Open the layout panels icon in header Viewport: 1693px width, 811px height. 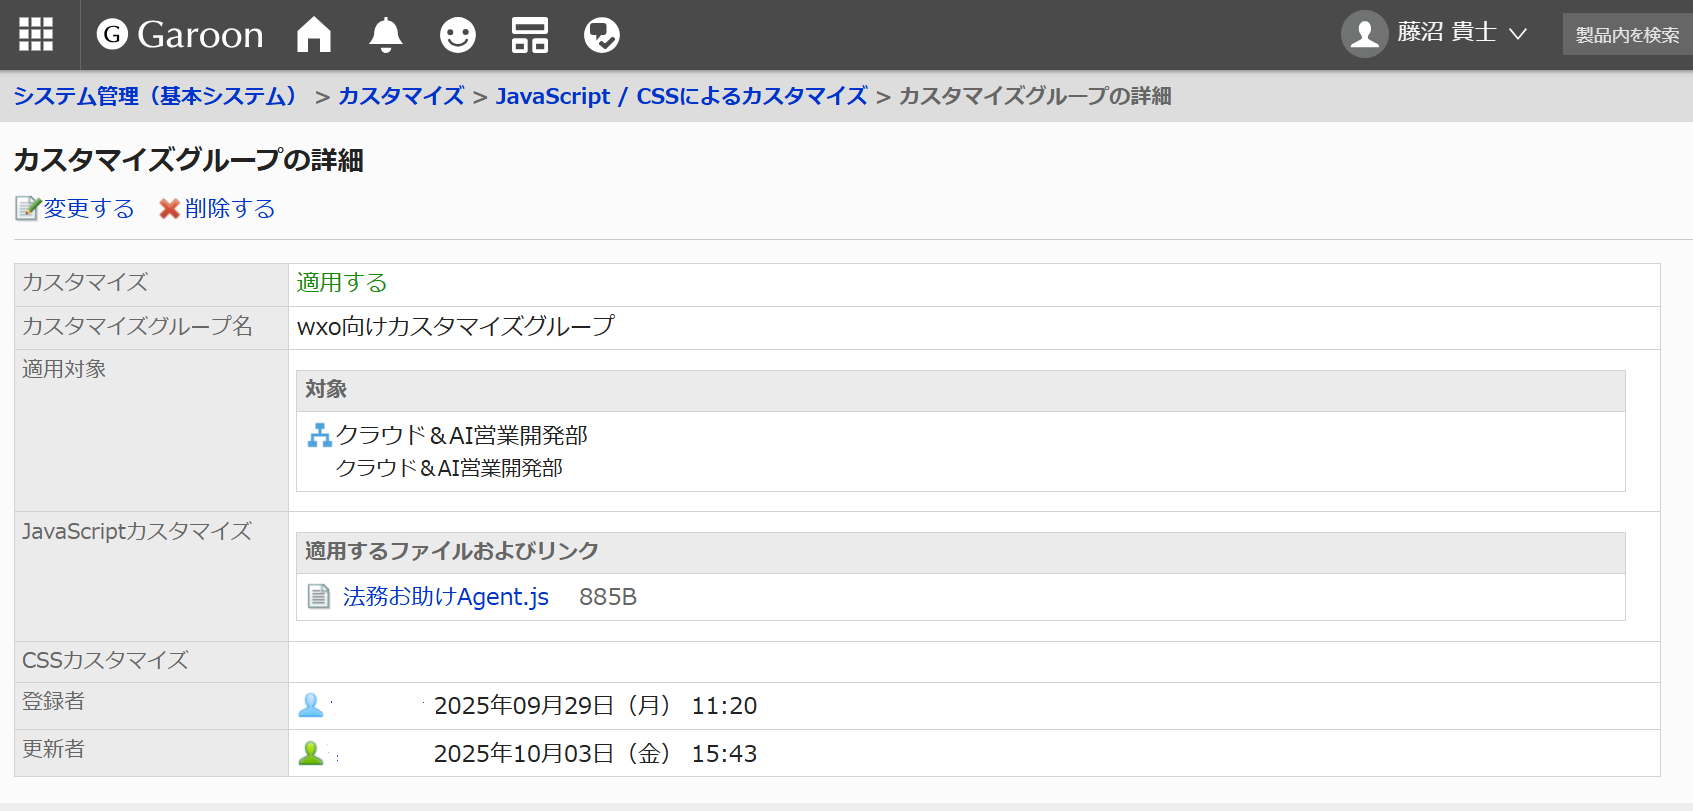530,35
